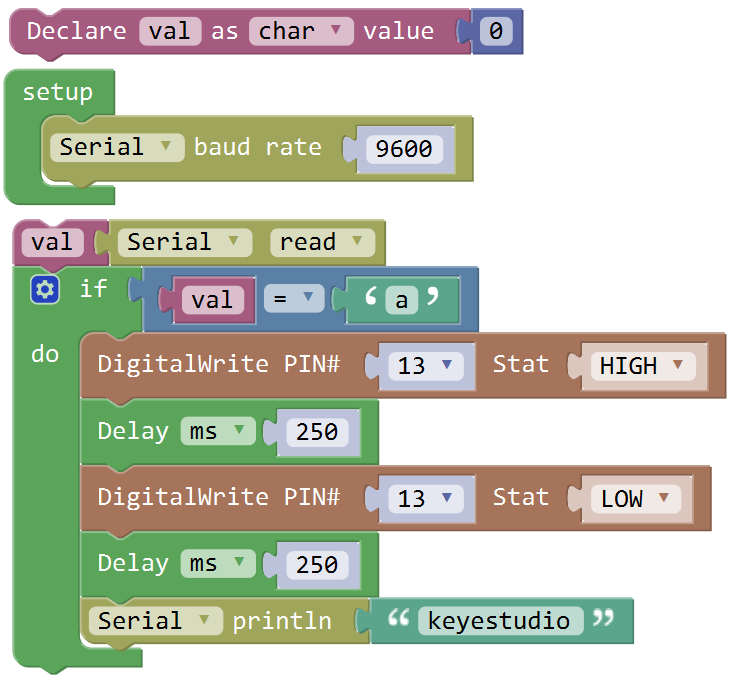The image size is (740, 681).
Task: Click the gear icon on the if block
Action: (x=45, y=290)
